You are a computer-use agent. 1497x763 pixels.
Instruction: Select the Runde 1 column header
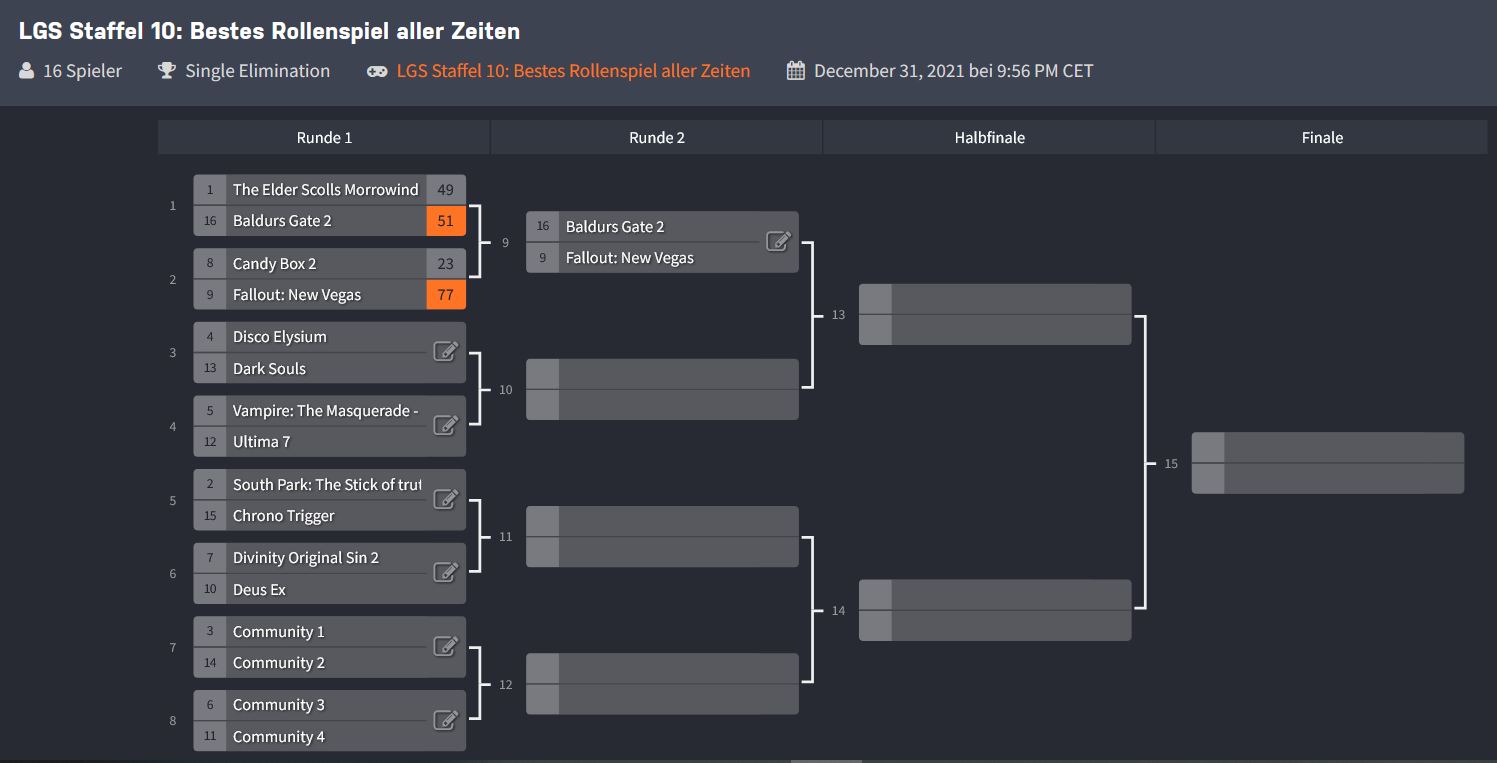(x=324, y=138)
